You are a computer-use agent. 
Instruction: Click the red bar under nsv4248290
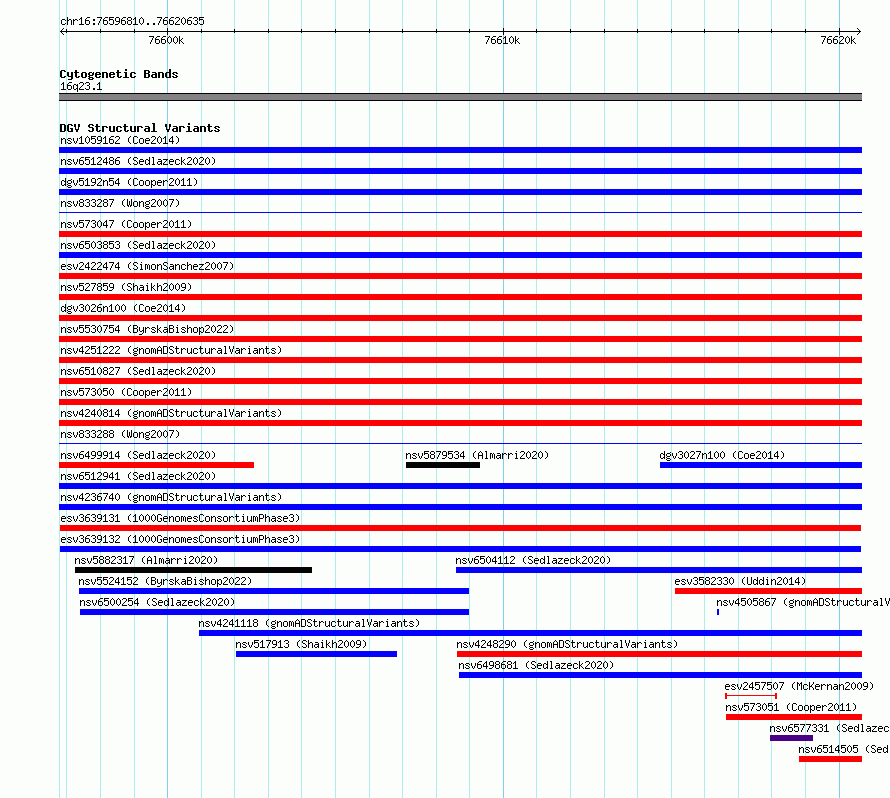(660, 654)
